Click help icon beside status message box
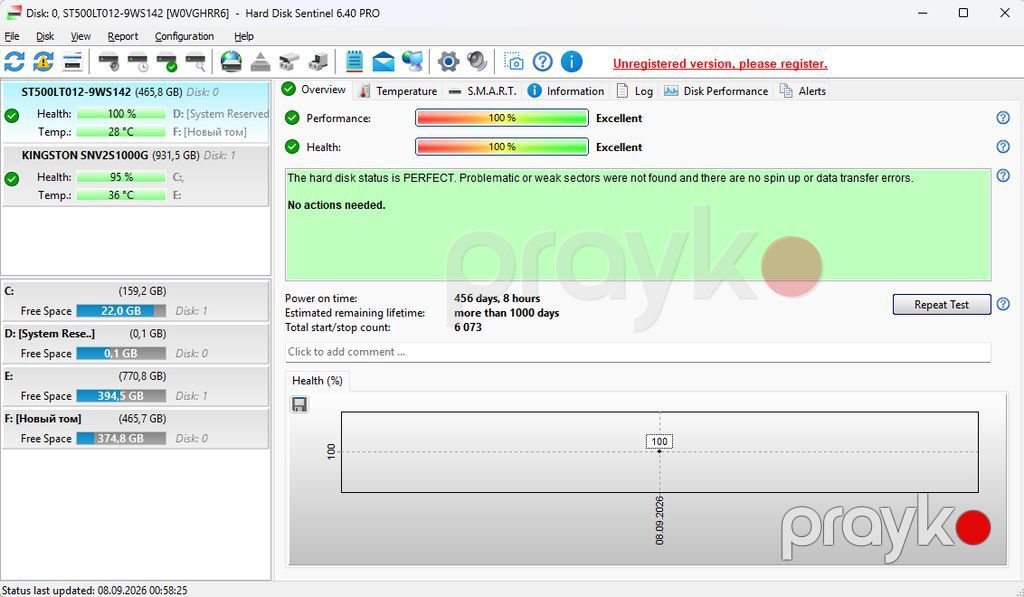1024x597 pixels. pyautogui.click(x=1003, y=175)
